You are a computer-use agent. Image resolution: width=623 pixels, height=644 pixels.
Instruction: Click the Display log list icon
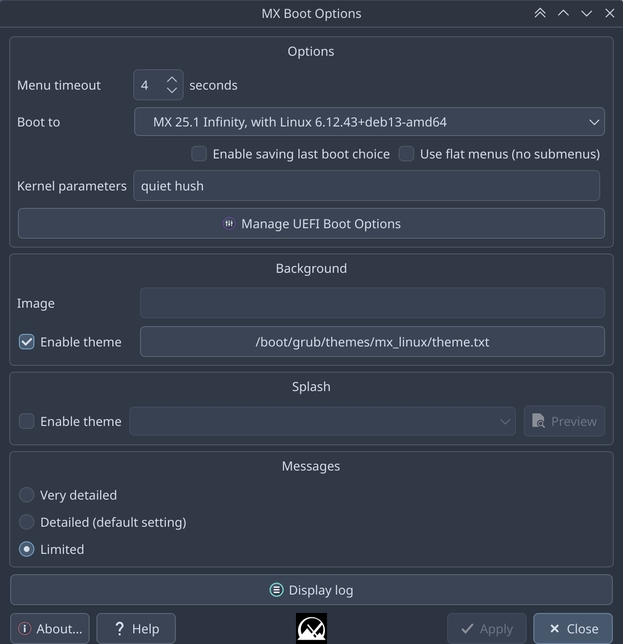tap(276, 590)
